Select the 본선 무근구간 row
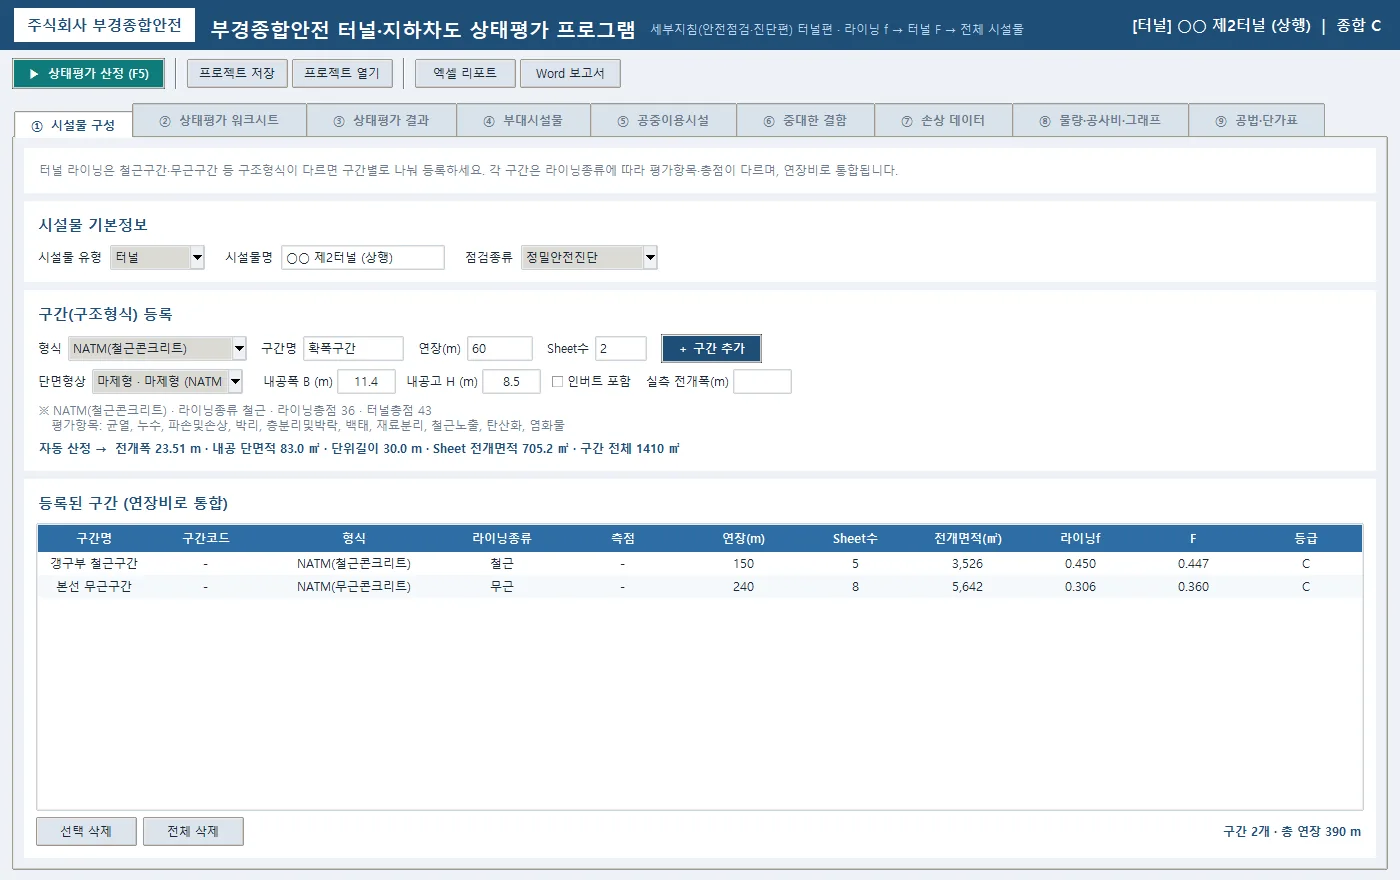The height and width of the screenshot is (880, 1400). [700, 587]
